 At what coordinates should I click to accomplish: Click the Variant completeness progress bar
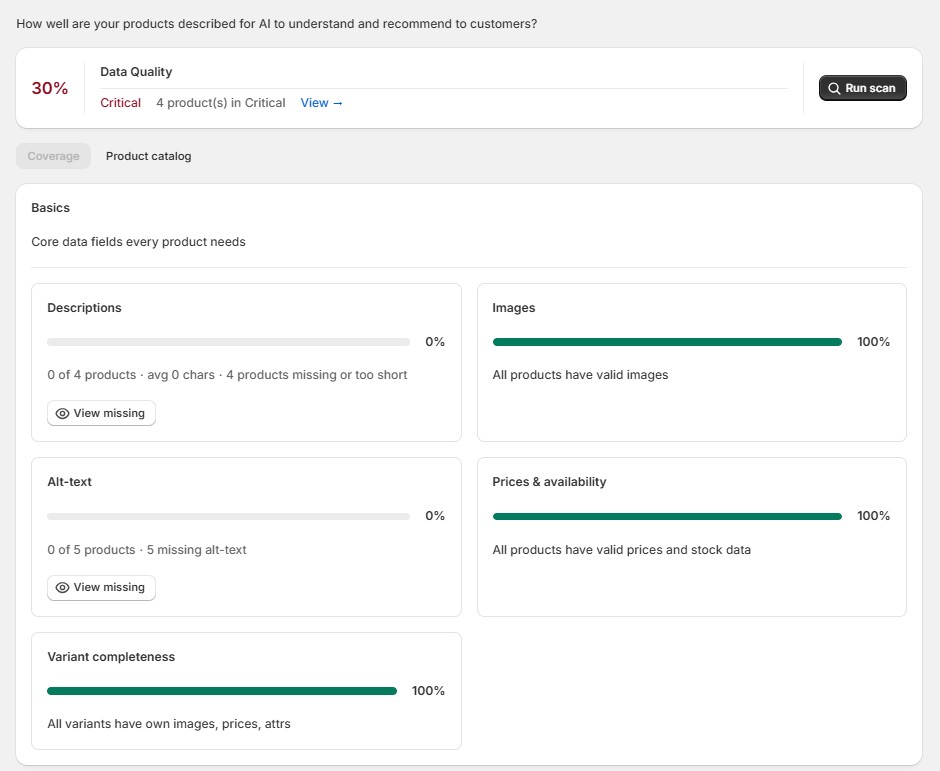click(x=222, y=691)
